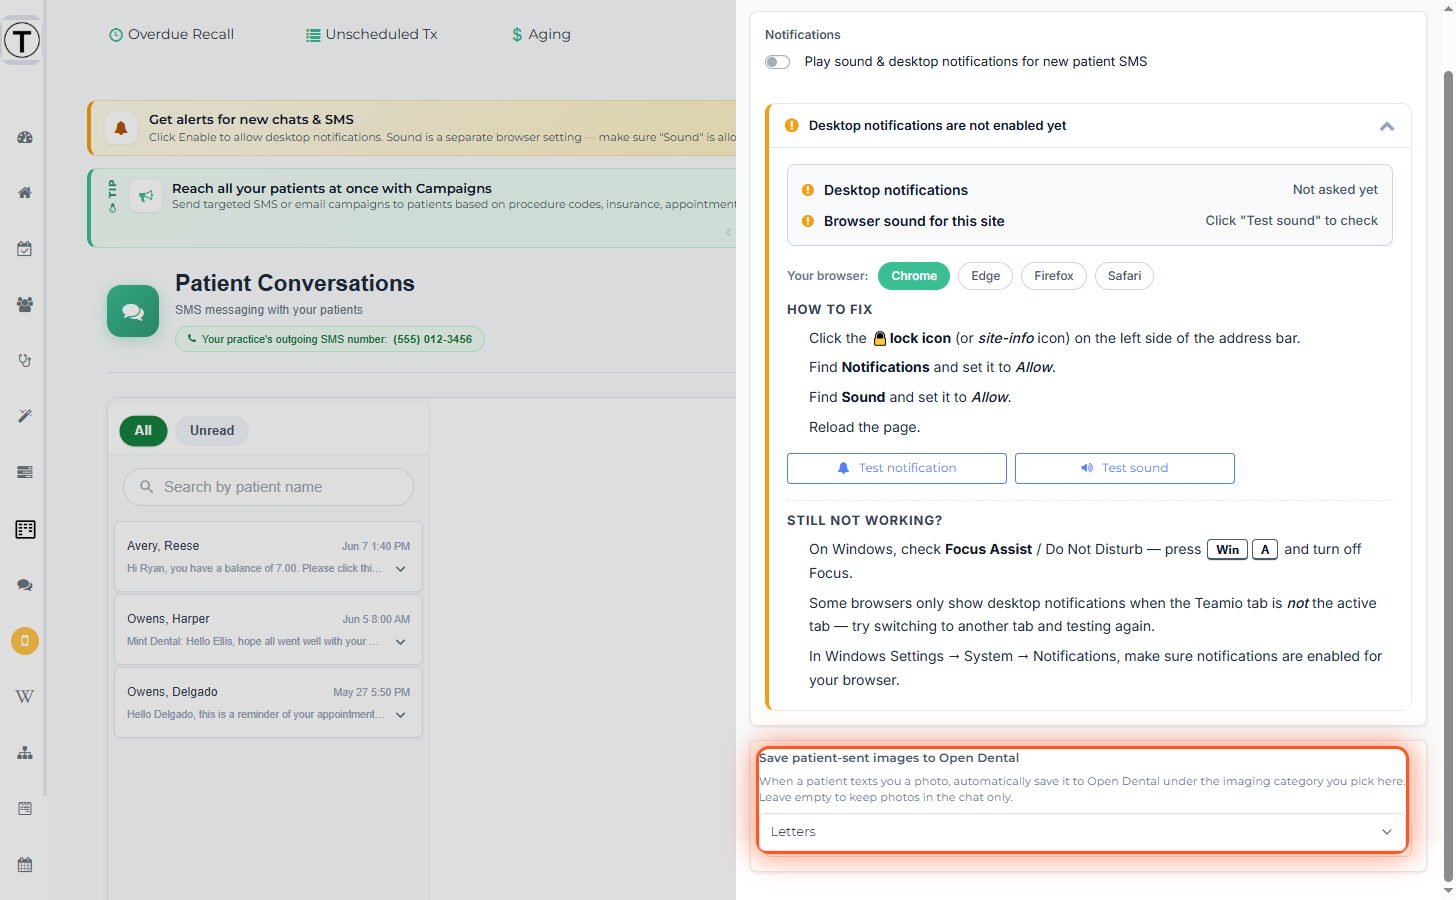Click the Test notification button

897,468
